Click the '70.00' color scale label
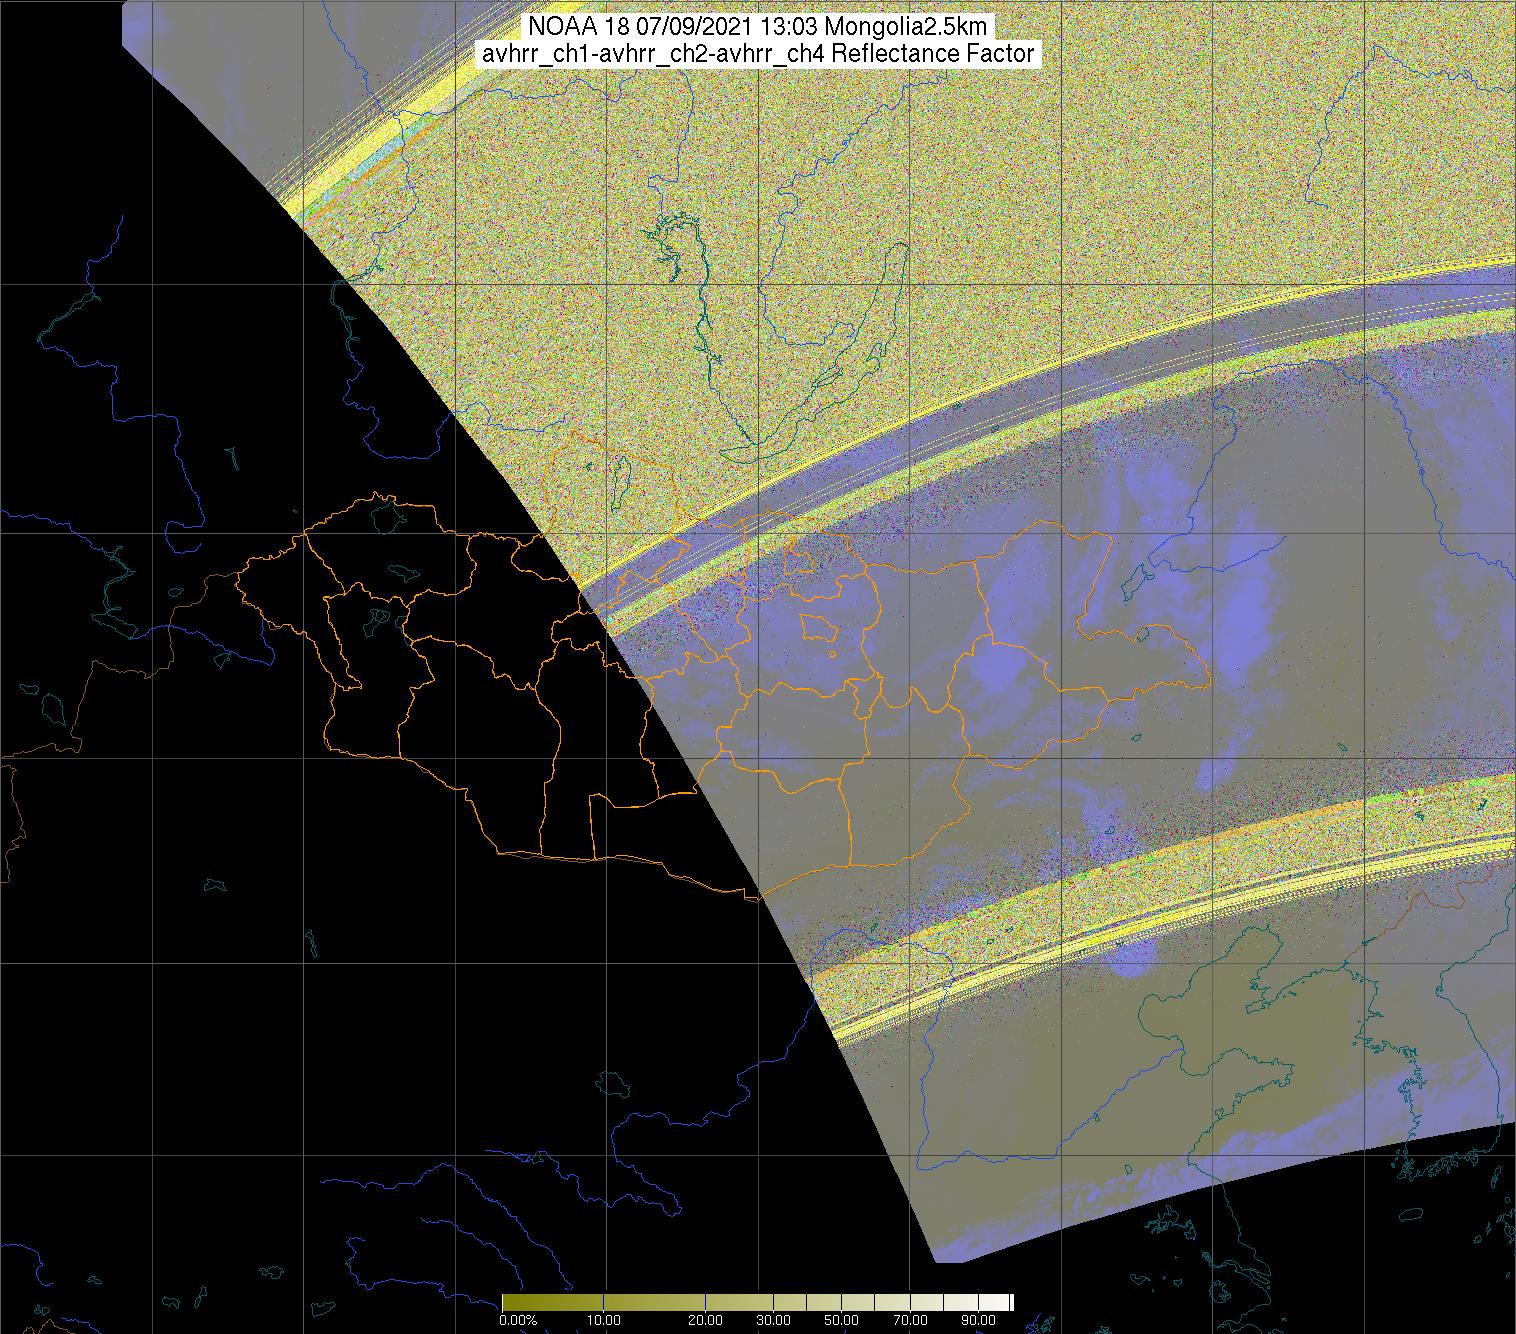The image size is (1516, 1334). 908,1320
